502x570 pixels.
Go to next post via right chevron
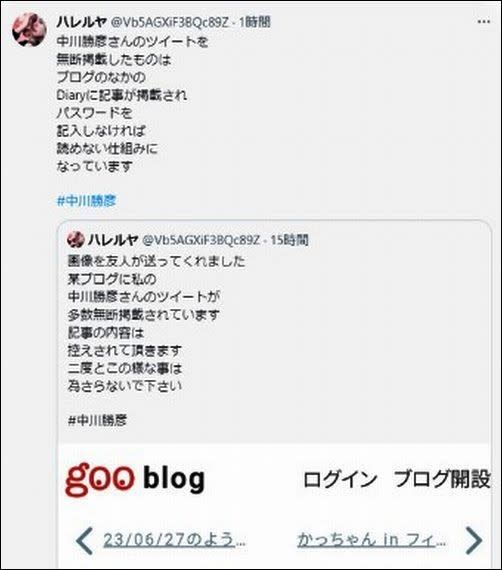tap(474, 541)
